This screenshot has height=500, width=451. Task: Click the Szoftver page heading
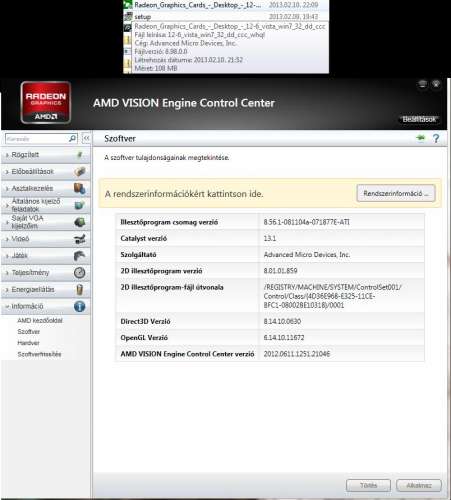point(120,139)
